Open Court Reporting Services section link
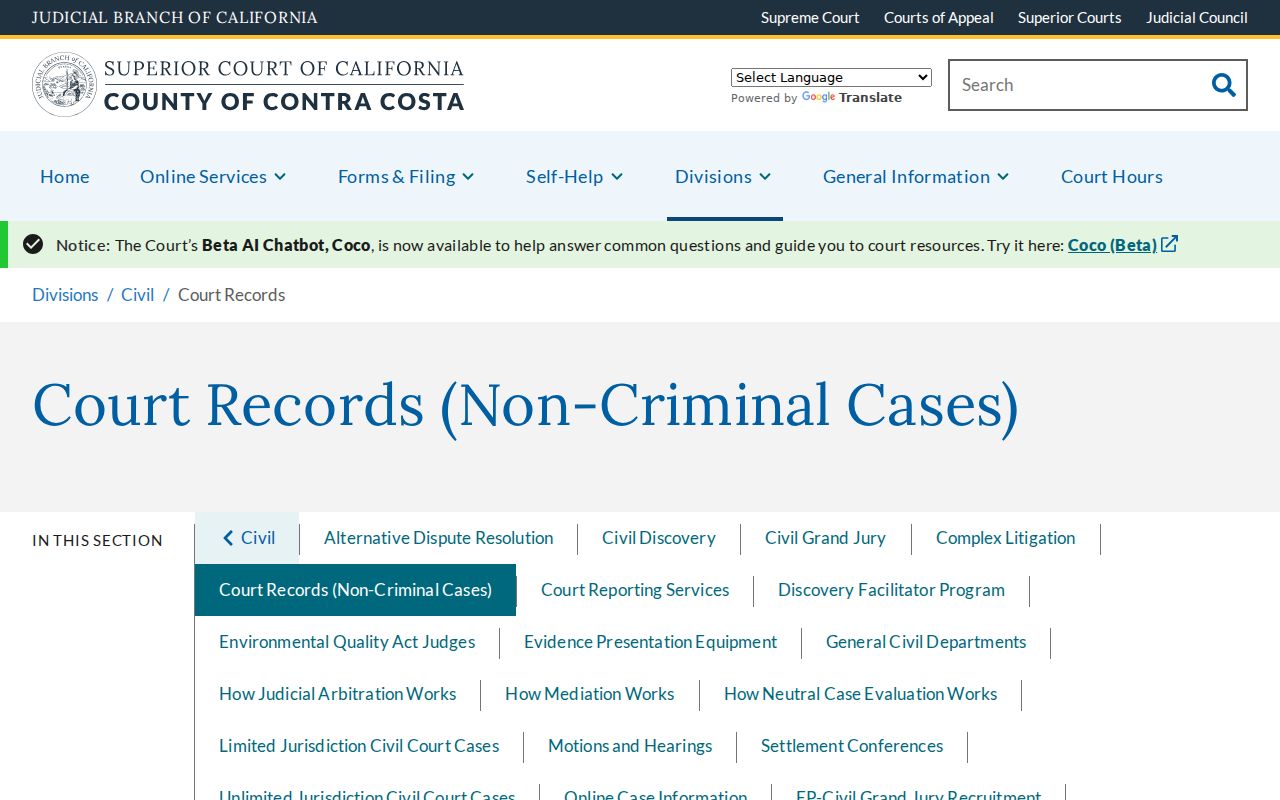 point(635,590)
